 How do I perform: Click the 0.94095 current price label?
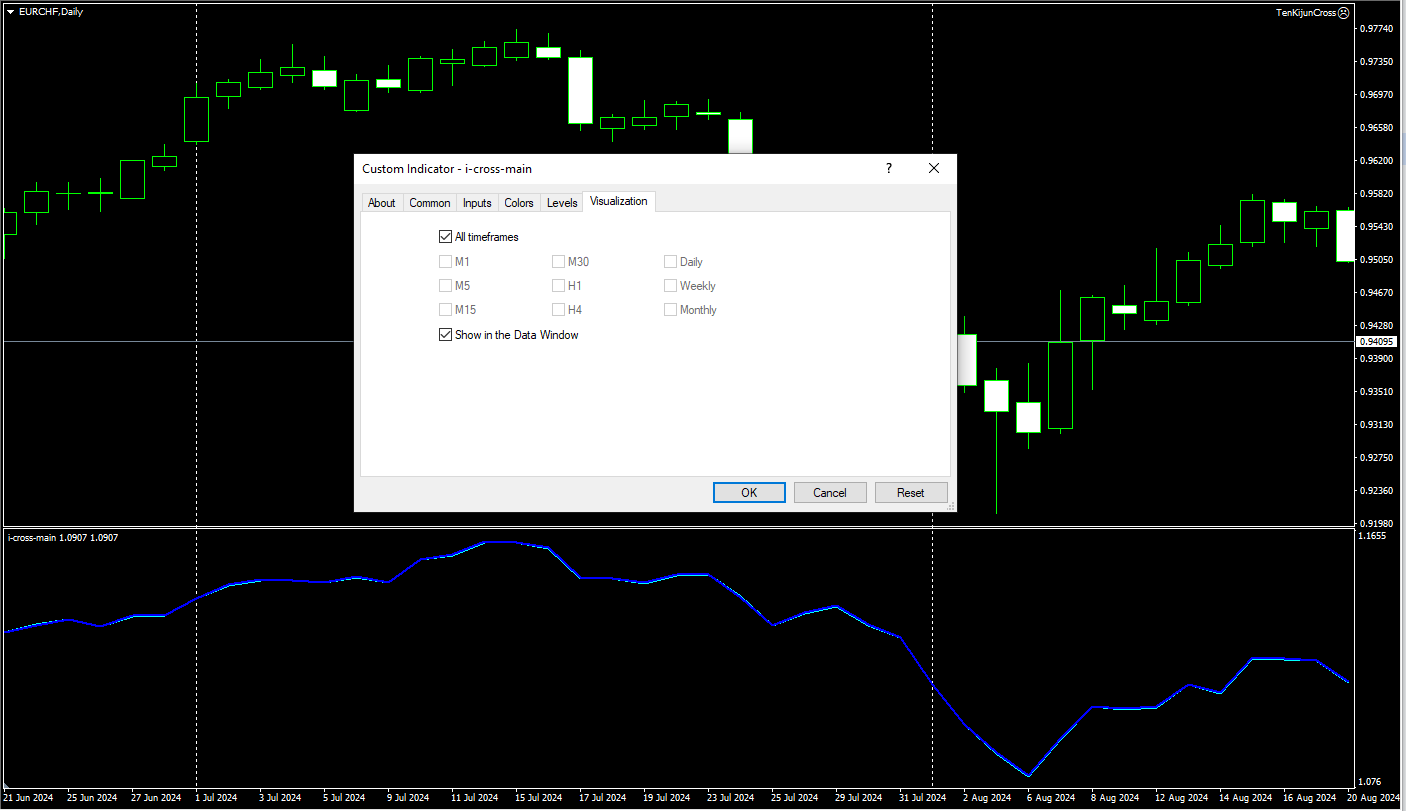coord(1377,342)
